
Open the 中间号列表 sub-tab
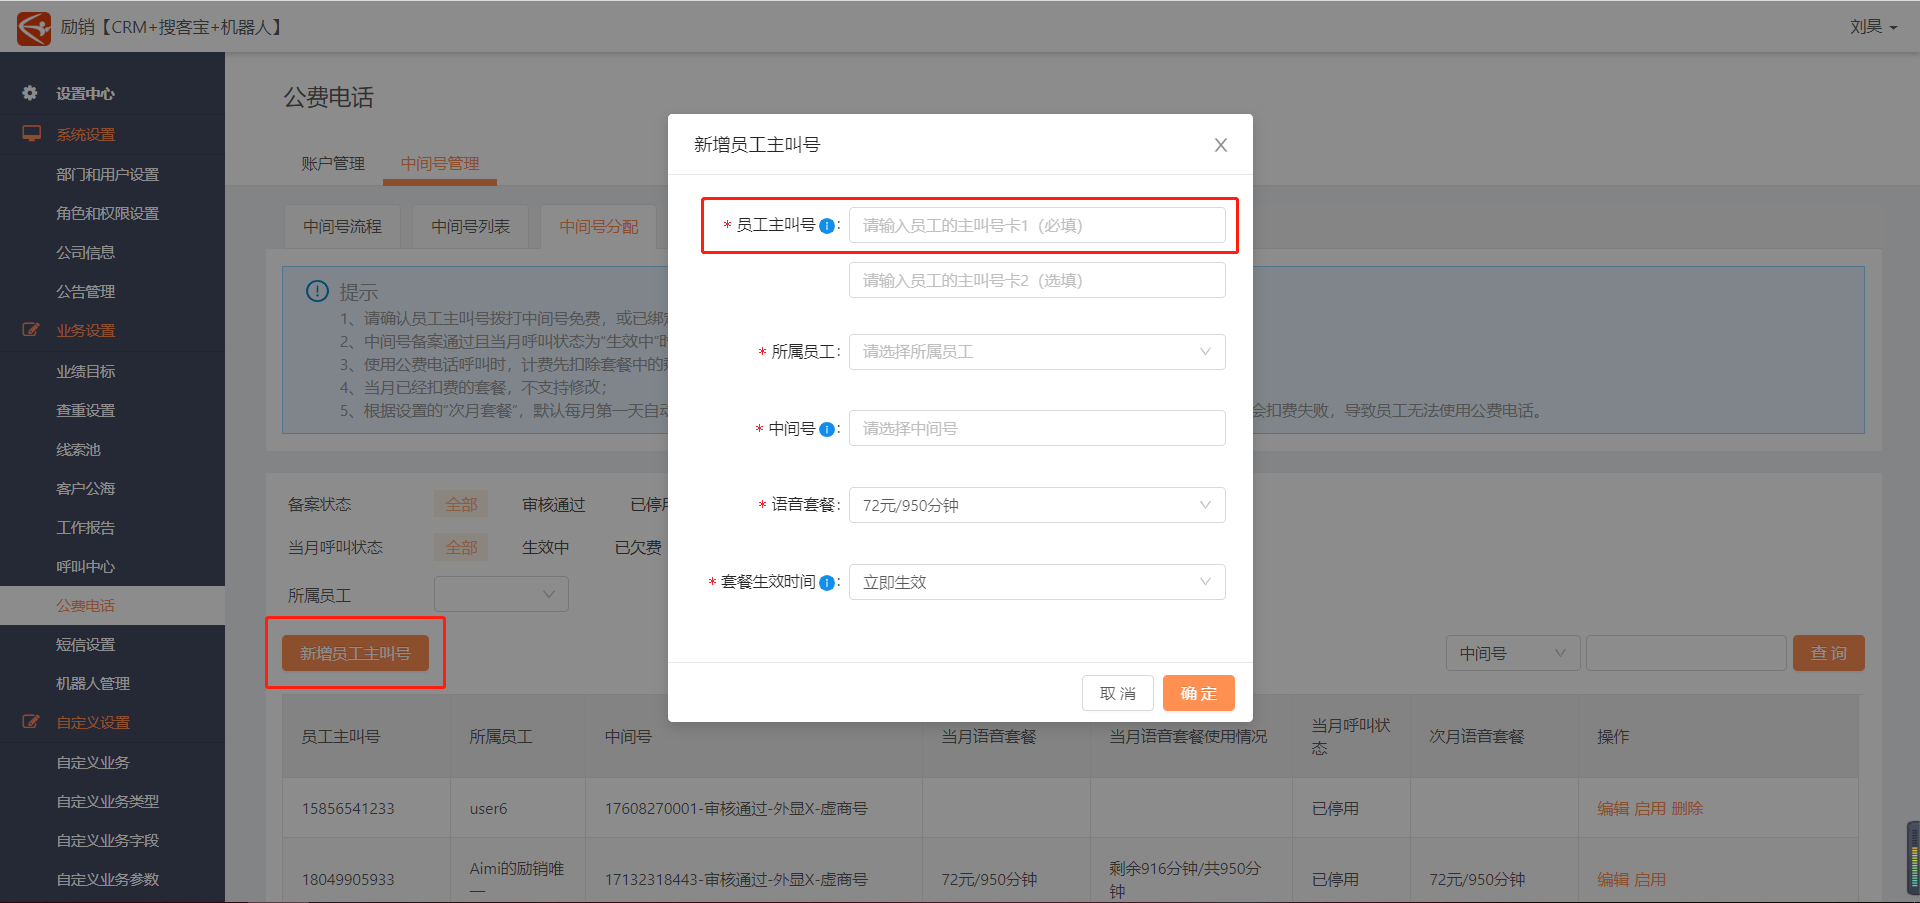pyautogui.click(x=471, y=227)
